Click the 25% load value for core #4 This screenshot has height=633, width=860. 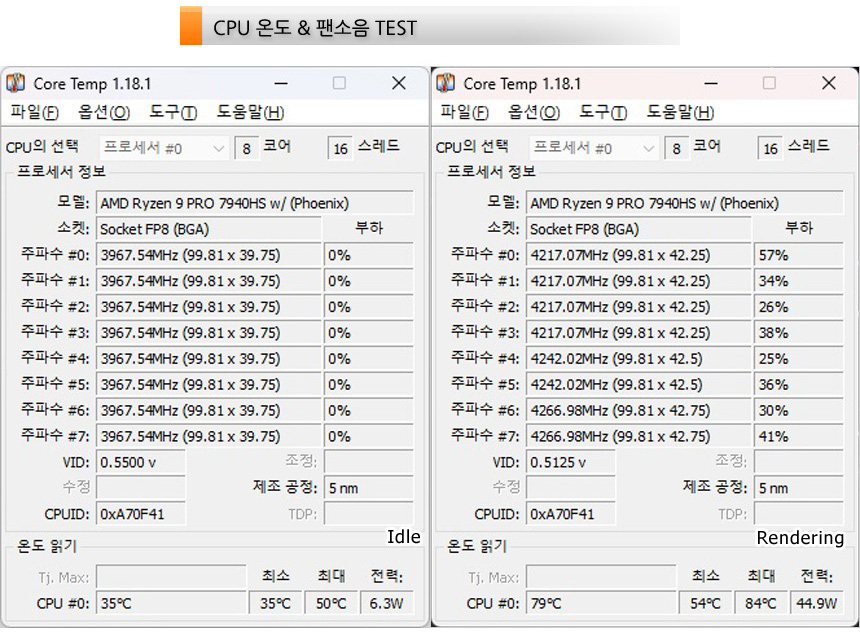[x=799, y=359]
